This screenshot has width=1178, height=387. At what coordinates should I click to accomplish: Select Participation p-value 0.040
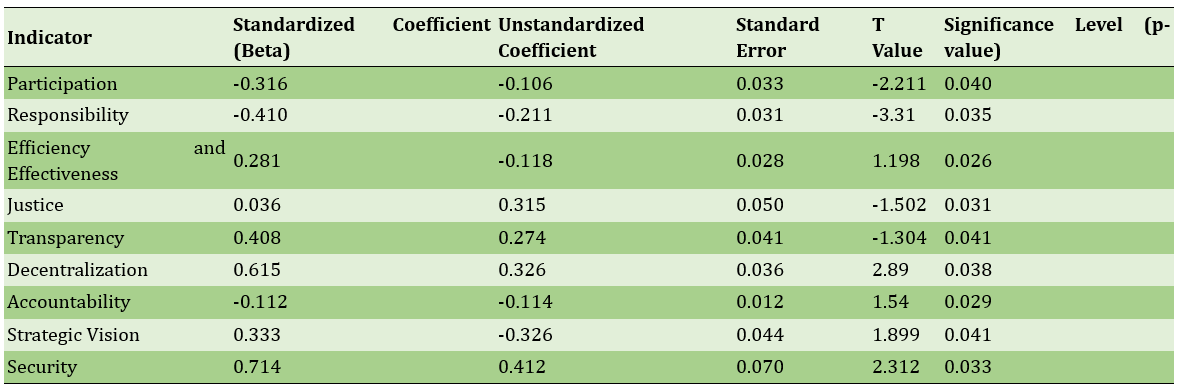pos(968,84)
